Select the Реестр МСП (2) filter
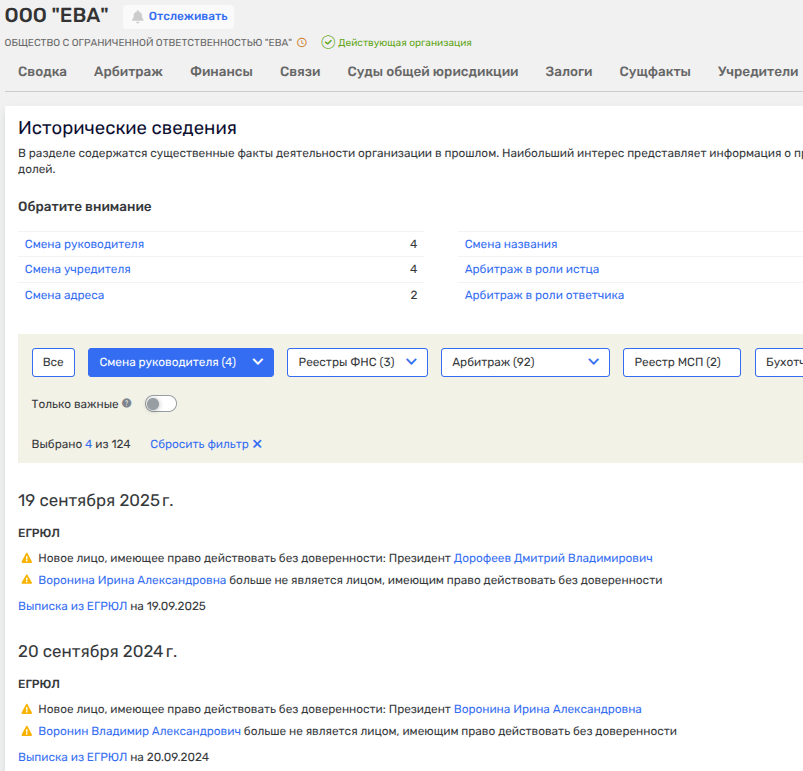This screenshot has height=771, width=803. click(681, 362)
